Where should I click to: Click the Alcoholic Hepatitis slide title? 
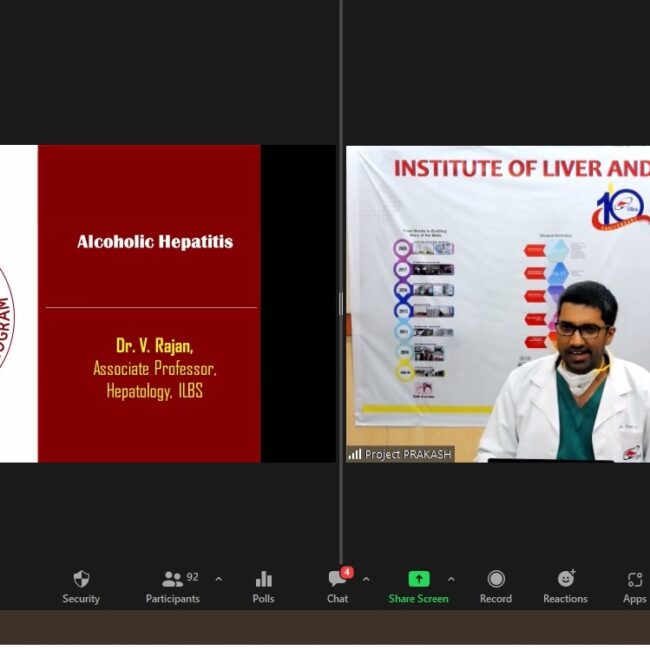coord(155,241)
